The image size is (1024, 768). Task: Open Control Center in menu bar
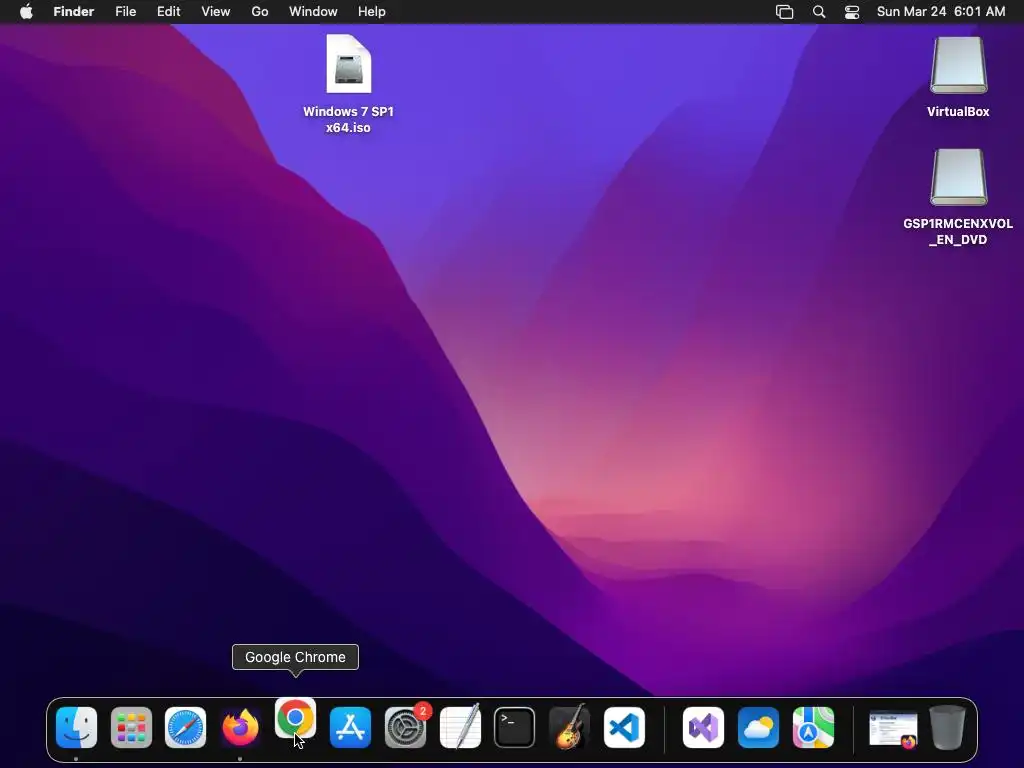point(852,12)
